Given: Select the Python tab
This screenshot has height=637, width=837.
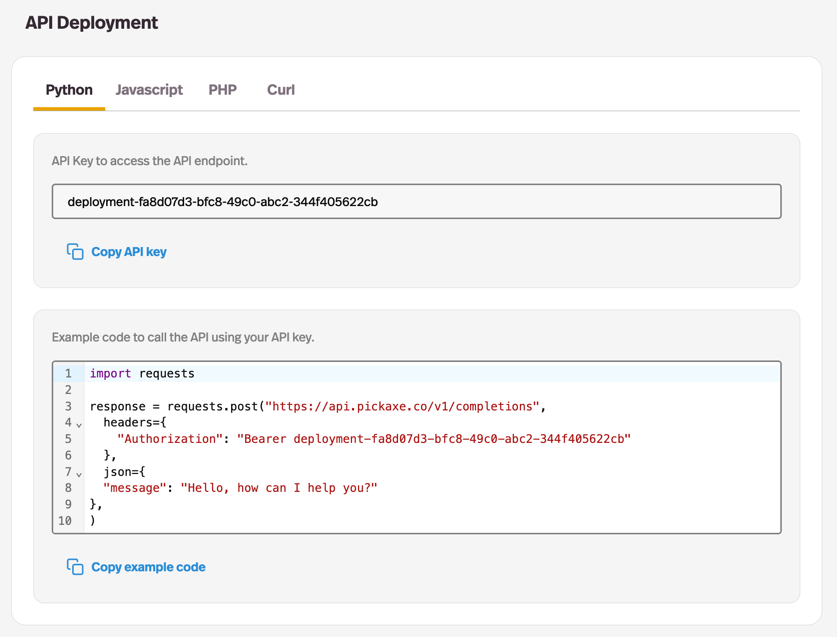Looking at the screenshot, I should (x=68, y=90).
